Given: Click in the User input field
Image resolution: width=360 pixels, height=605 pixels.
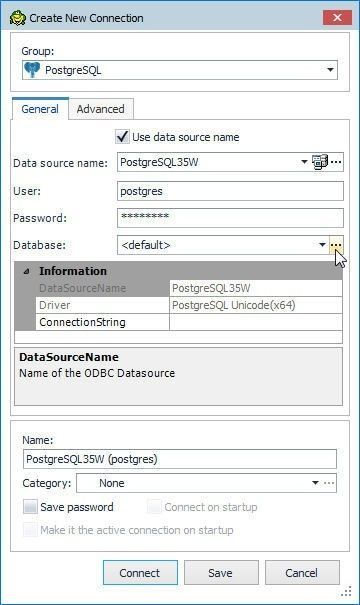Looking at the screenshot, I should pyautogui.click(x=230, y=191).
